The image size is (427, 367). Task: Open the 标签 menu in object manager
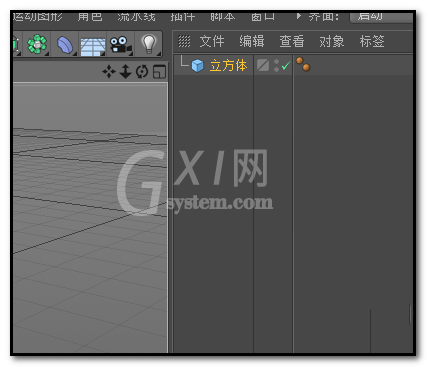(372, 41)
